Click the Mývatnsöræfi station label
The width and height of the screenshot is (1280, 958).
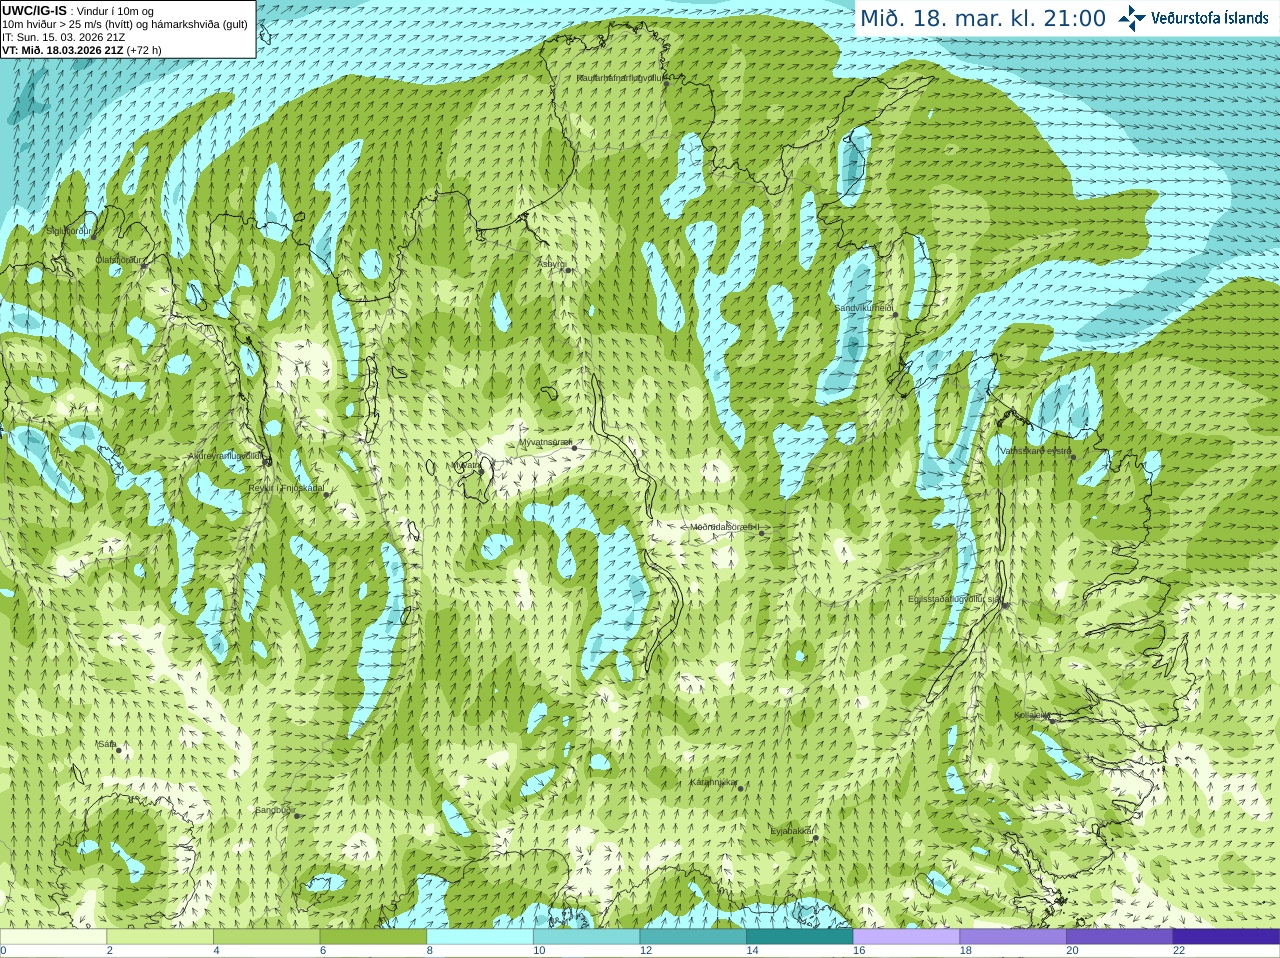[x=546, y=442]
